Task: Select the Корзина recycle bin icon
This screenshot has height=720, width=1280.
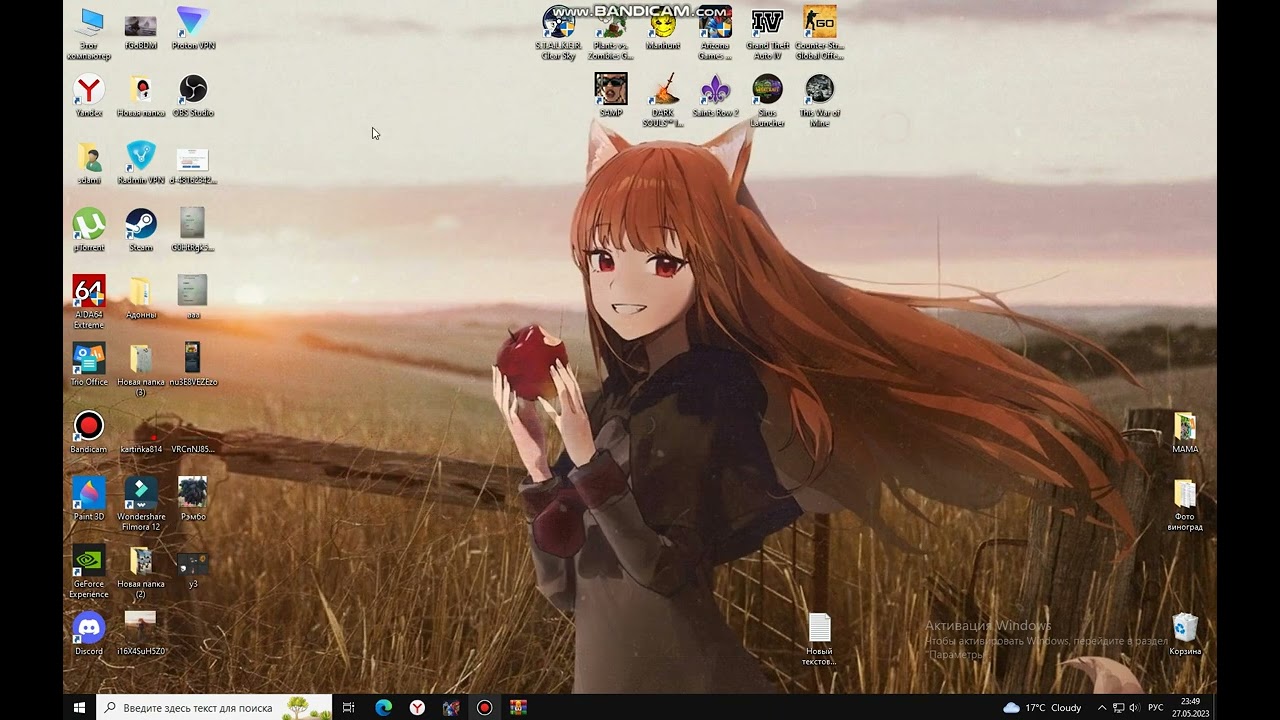Action: coord(1185,634)
